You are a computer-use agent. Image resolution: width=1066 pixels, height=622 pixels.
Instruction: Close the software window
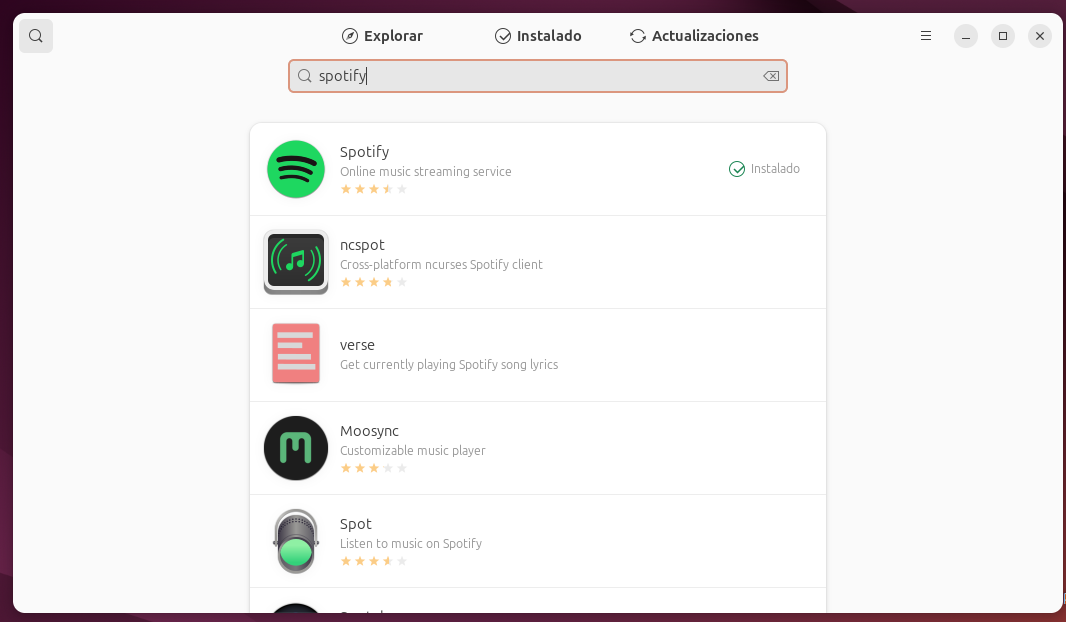tap(1039, 36)
